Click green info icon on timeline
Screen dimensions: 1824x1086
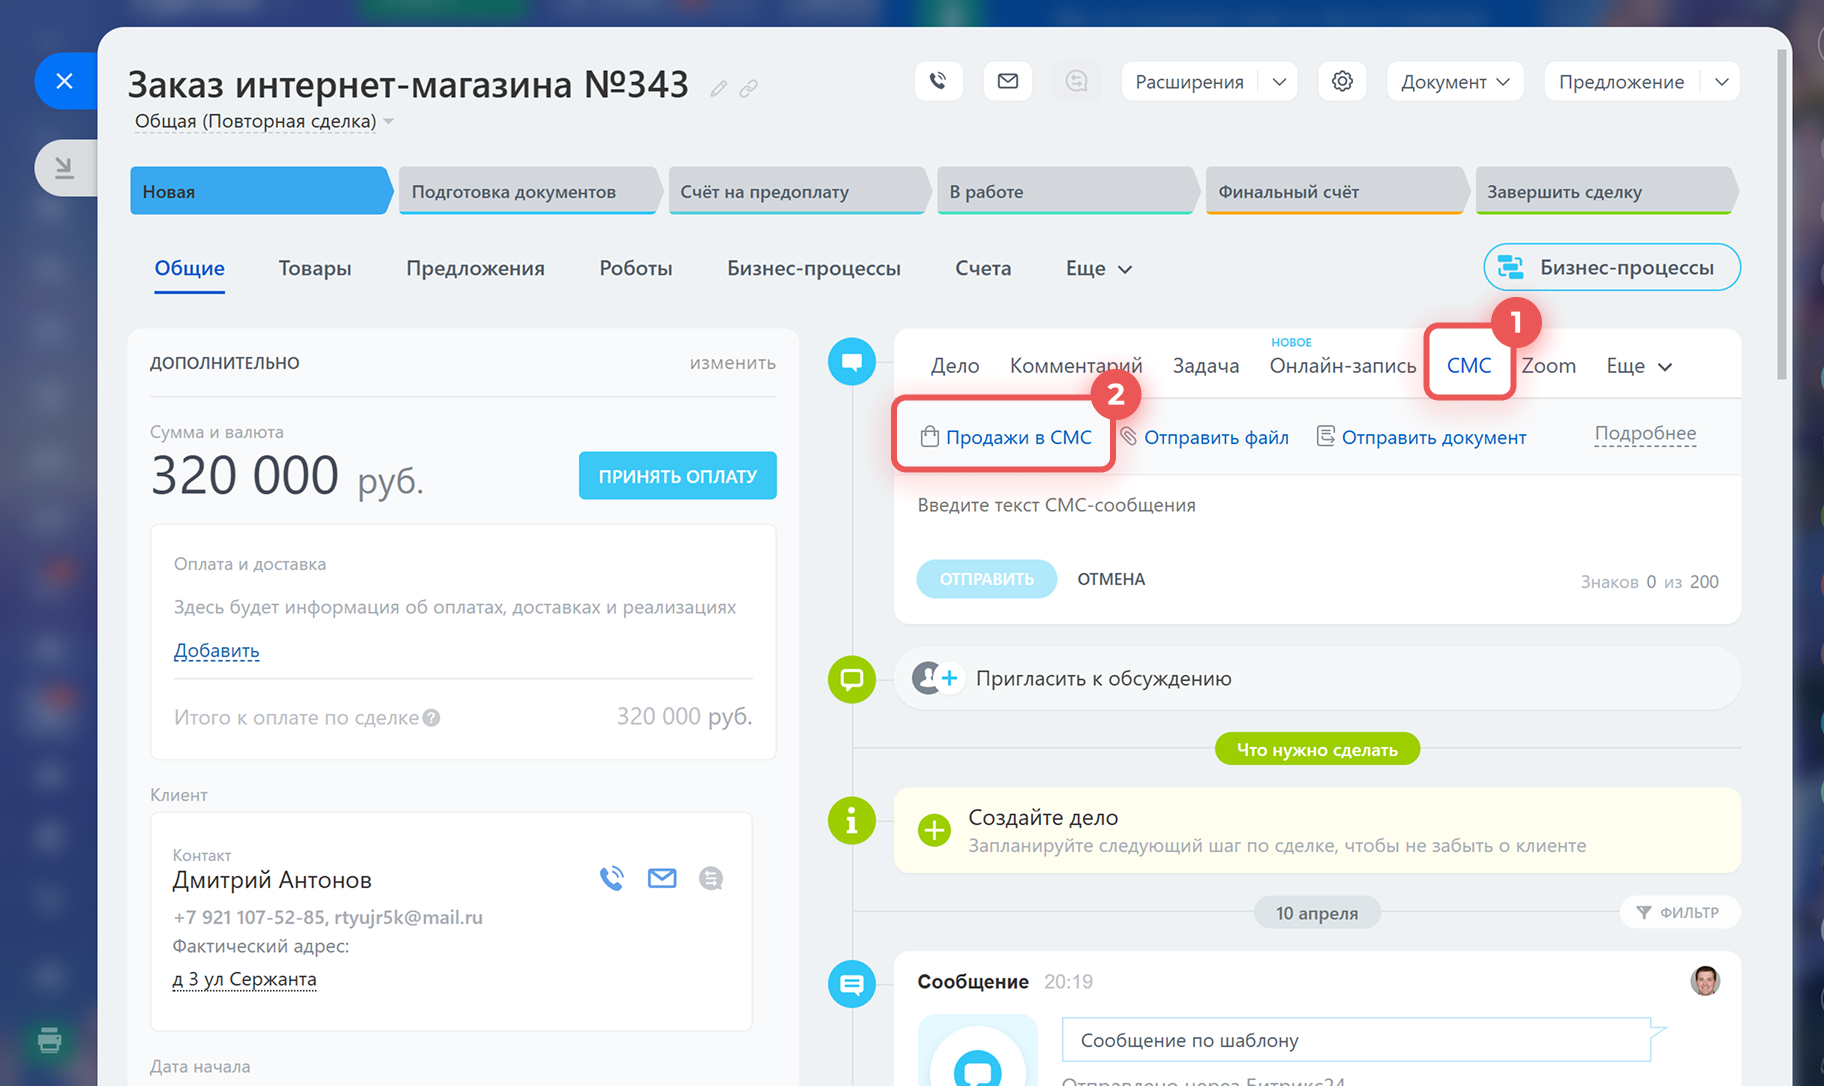(852, 821)
